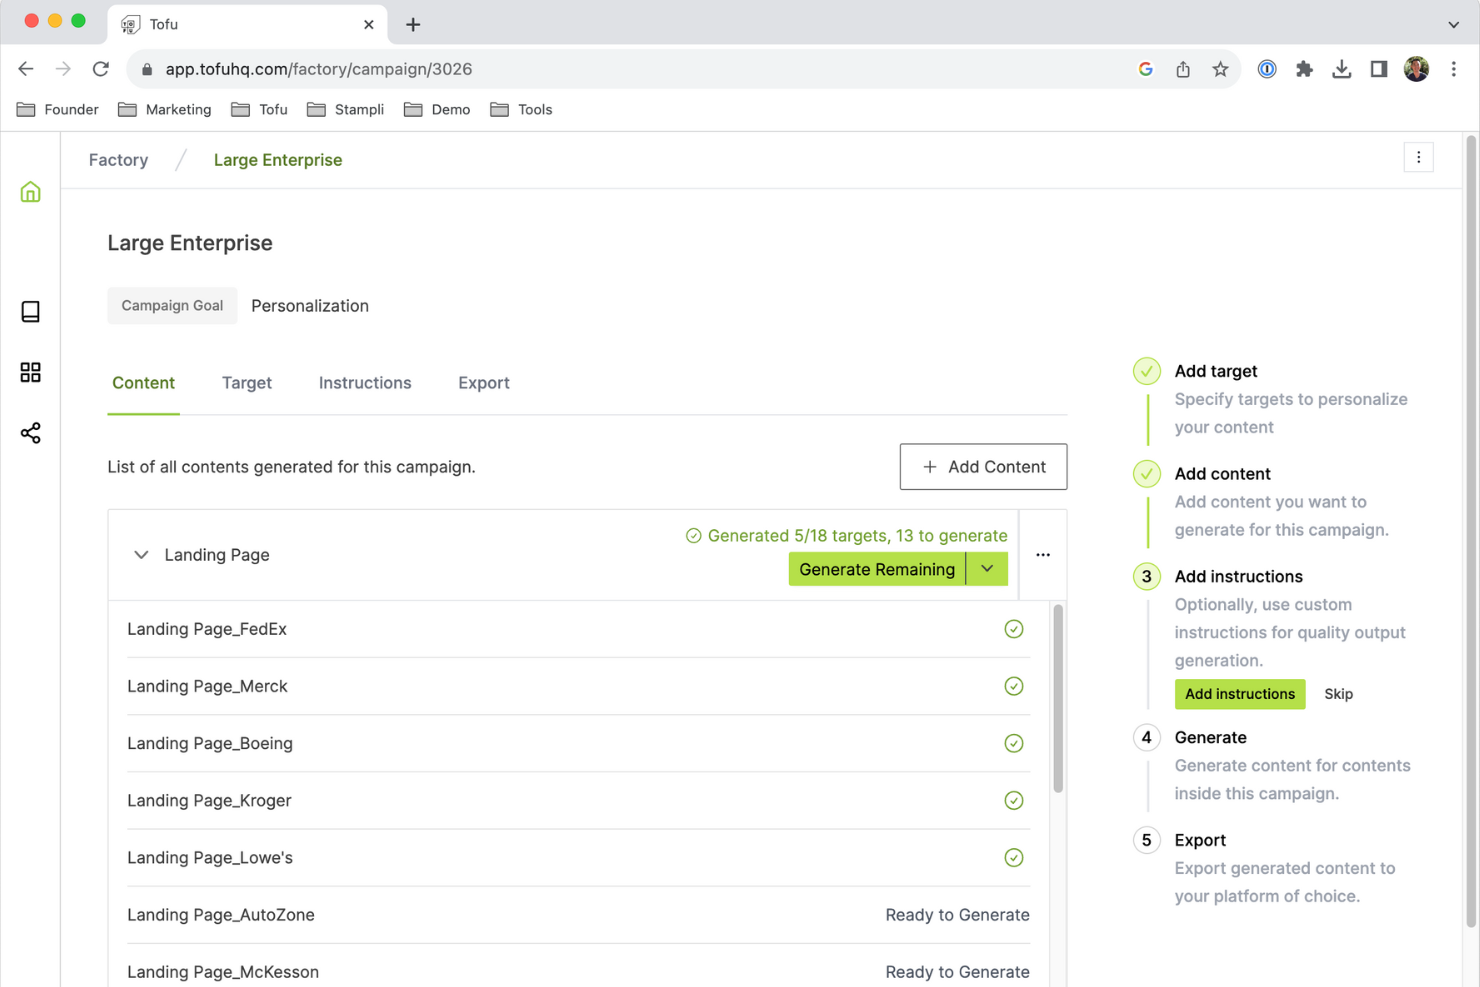Open Landing Page_McKesson row
This screenshot has height=987, width=1480.
click(x=578, y=972)
